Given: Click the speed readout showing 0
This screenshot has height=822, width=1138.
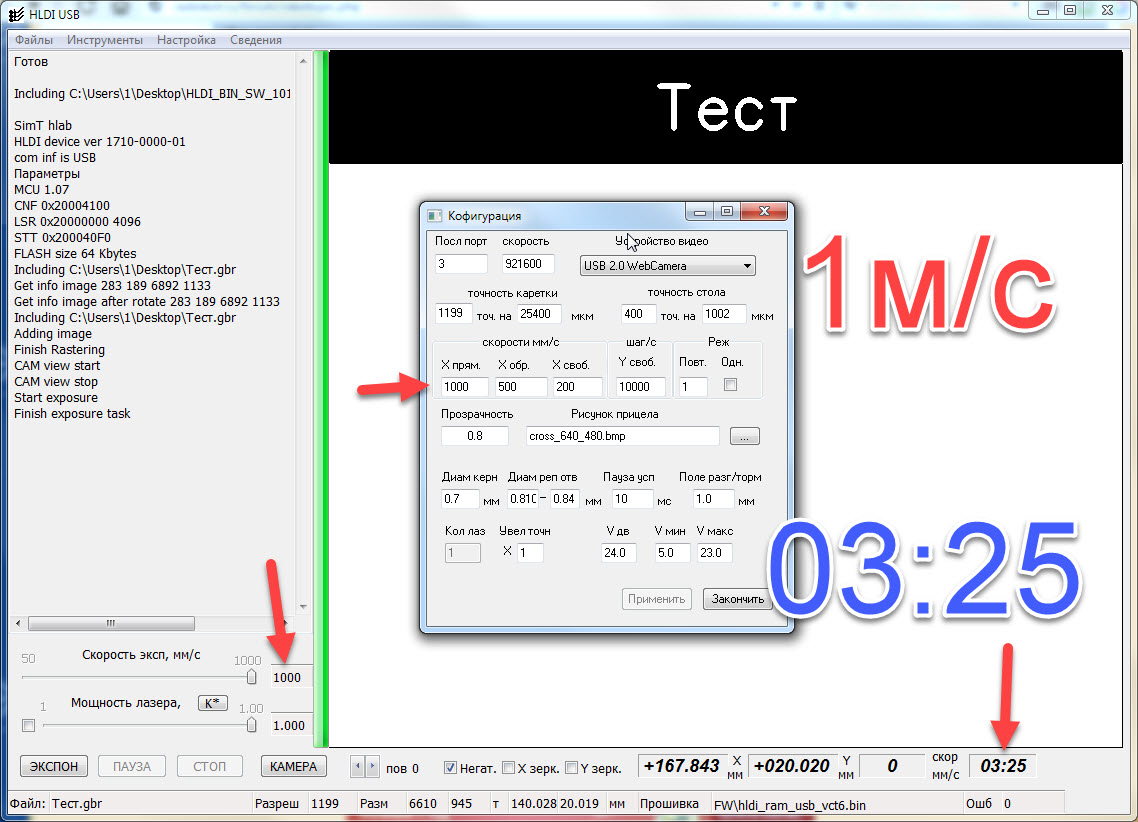Looking at the screenshot, I should coord(892,766).
